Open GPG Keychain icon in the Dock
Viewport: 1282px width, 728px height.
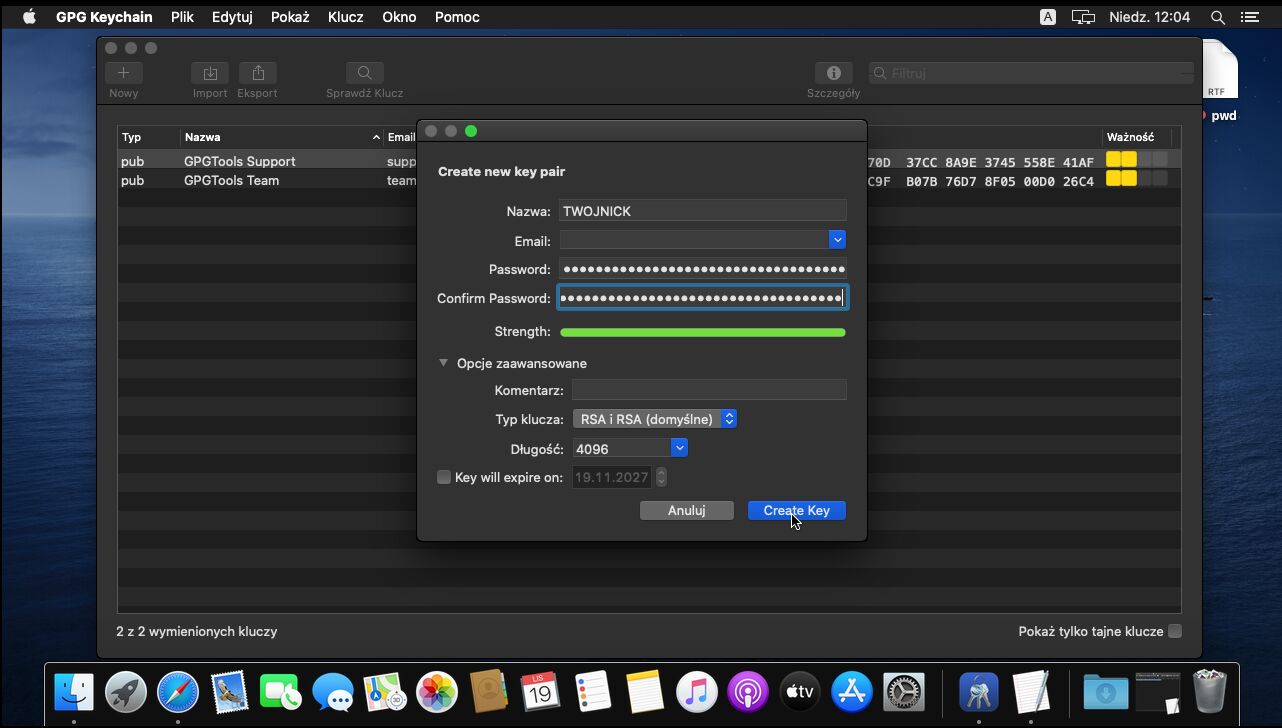pyautogui.click(x=978, y=692)
